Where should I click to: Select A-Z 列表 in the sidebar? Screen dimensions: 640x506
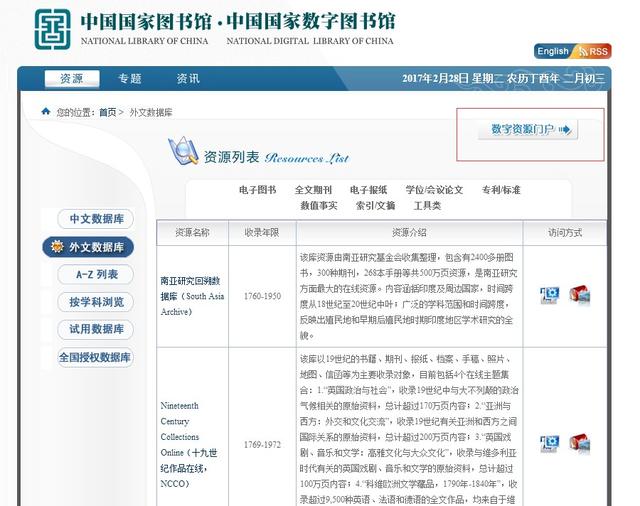[x=96, y=274]
